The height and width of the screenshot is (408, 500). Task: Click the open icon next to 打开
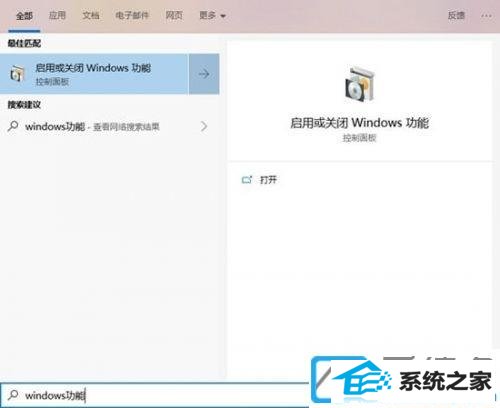pyautogui.click(x=247, y=180)
